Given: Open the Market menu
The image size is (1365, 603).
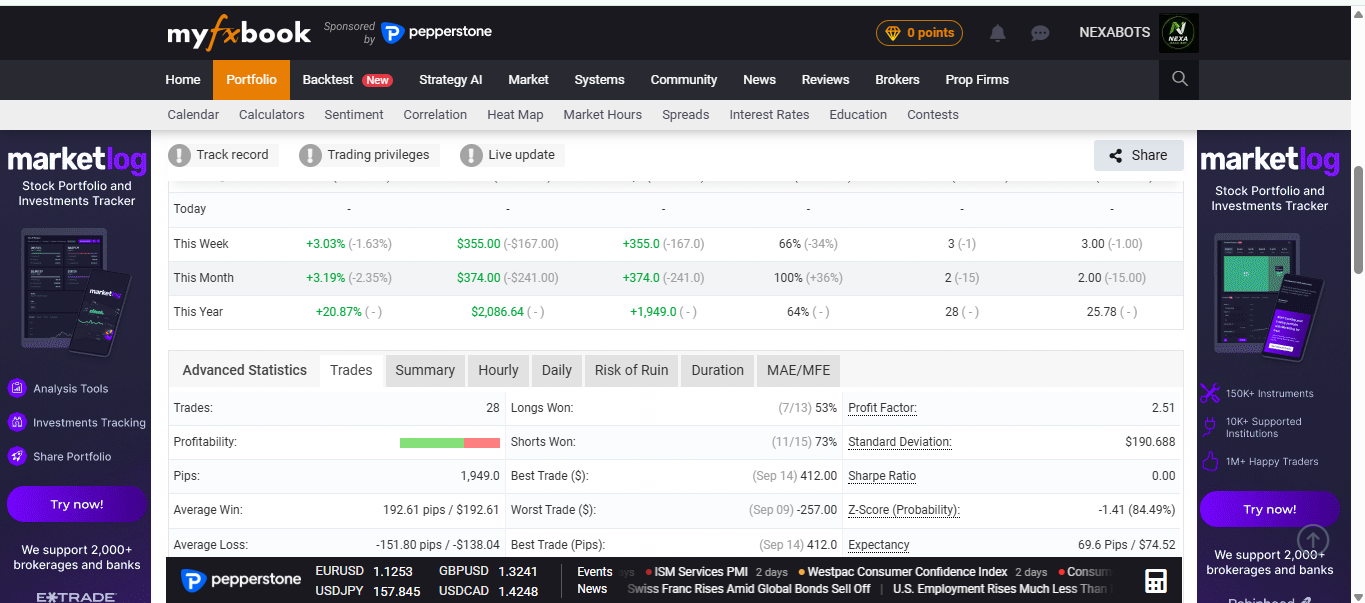Looking at the screenshot, I should [x=528, y=80].
